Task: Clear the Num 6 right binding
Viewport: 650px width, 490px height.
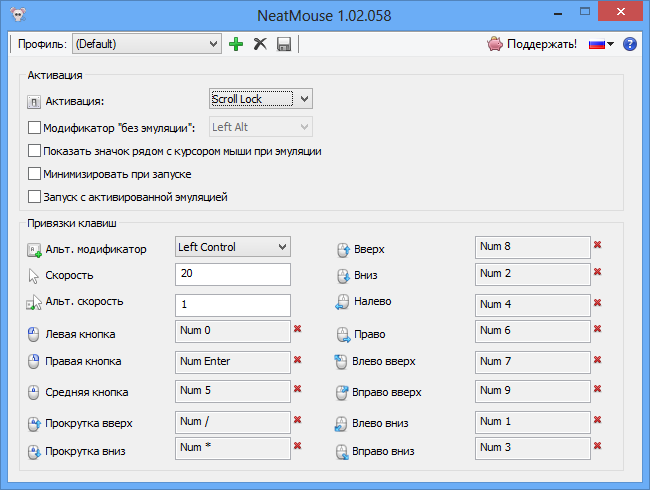Action: click(x=597, y=329)
